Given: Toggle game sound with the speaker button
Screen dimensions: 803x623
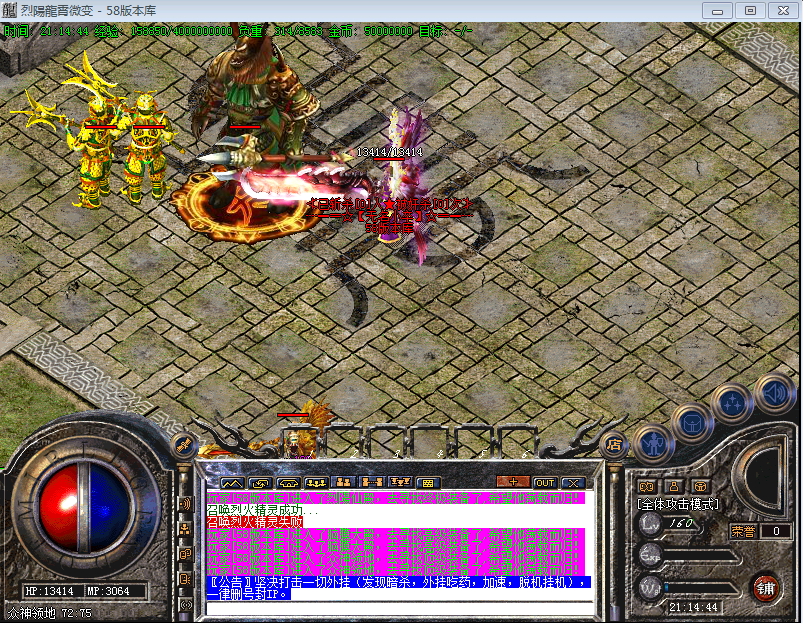Looking at the screenshot, I should click(774, 393).
